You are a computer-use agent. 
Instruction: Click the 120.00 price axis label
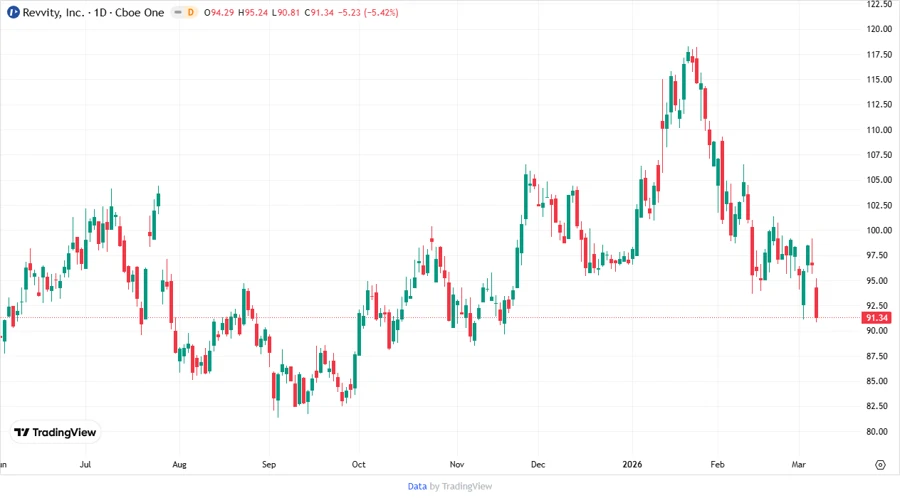point(879,29)
